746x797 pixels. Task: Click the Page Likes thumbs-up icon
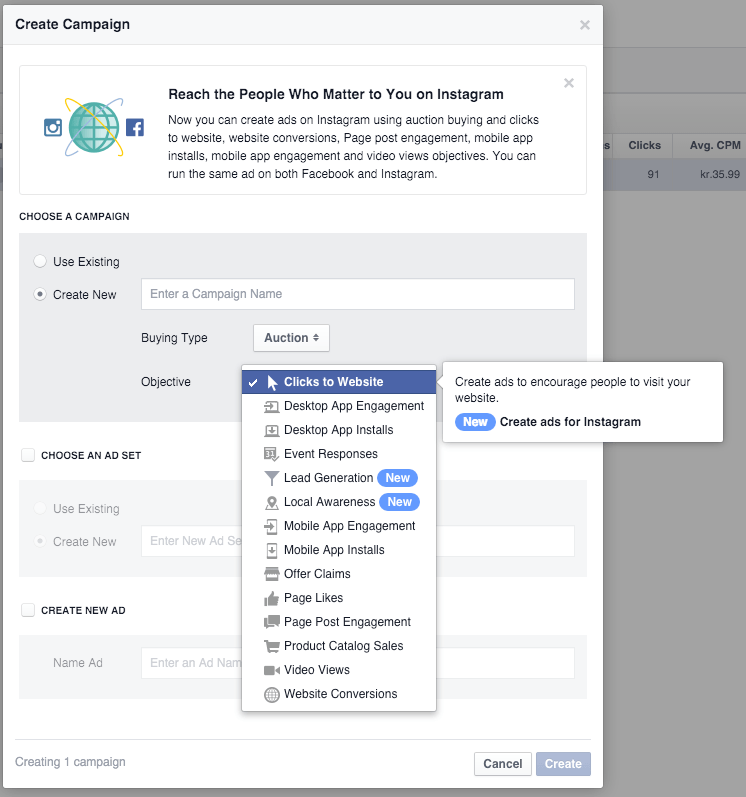271,598
